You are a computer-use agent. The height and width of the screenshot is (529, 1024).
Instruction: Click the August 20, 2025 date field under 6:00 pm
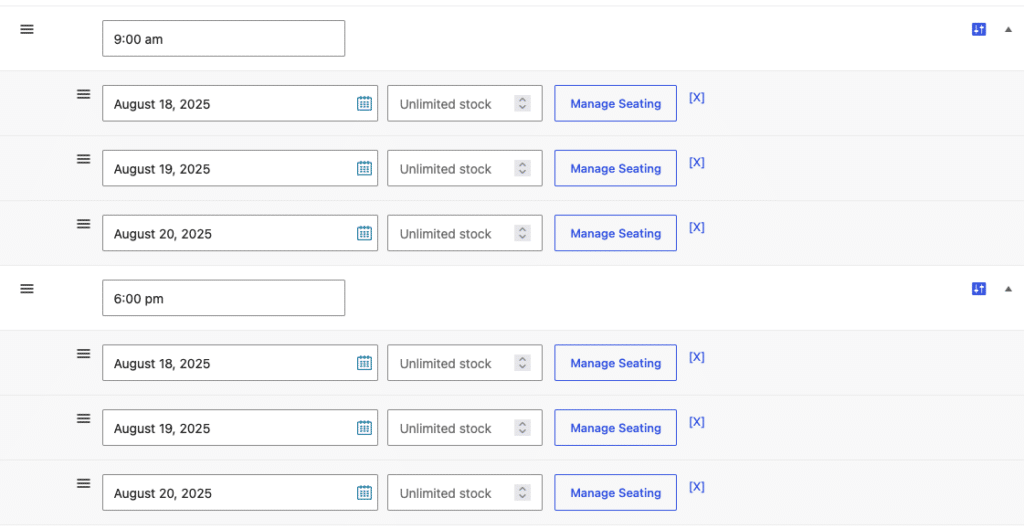[240, 492]
